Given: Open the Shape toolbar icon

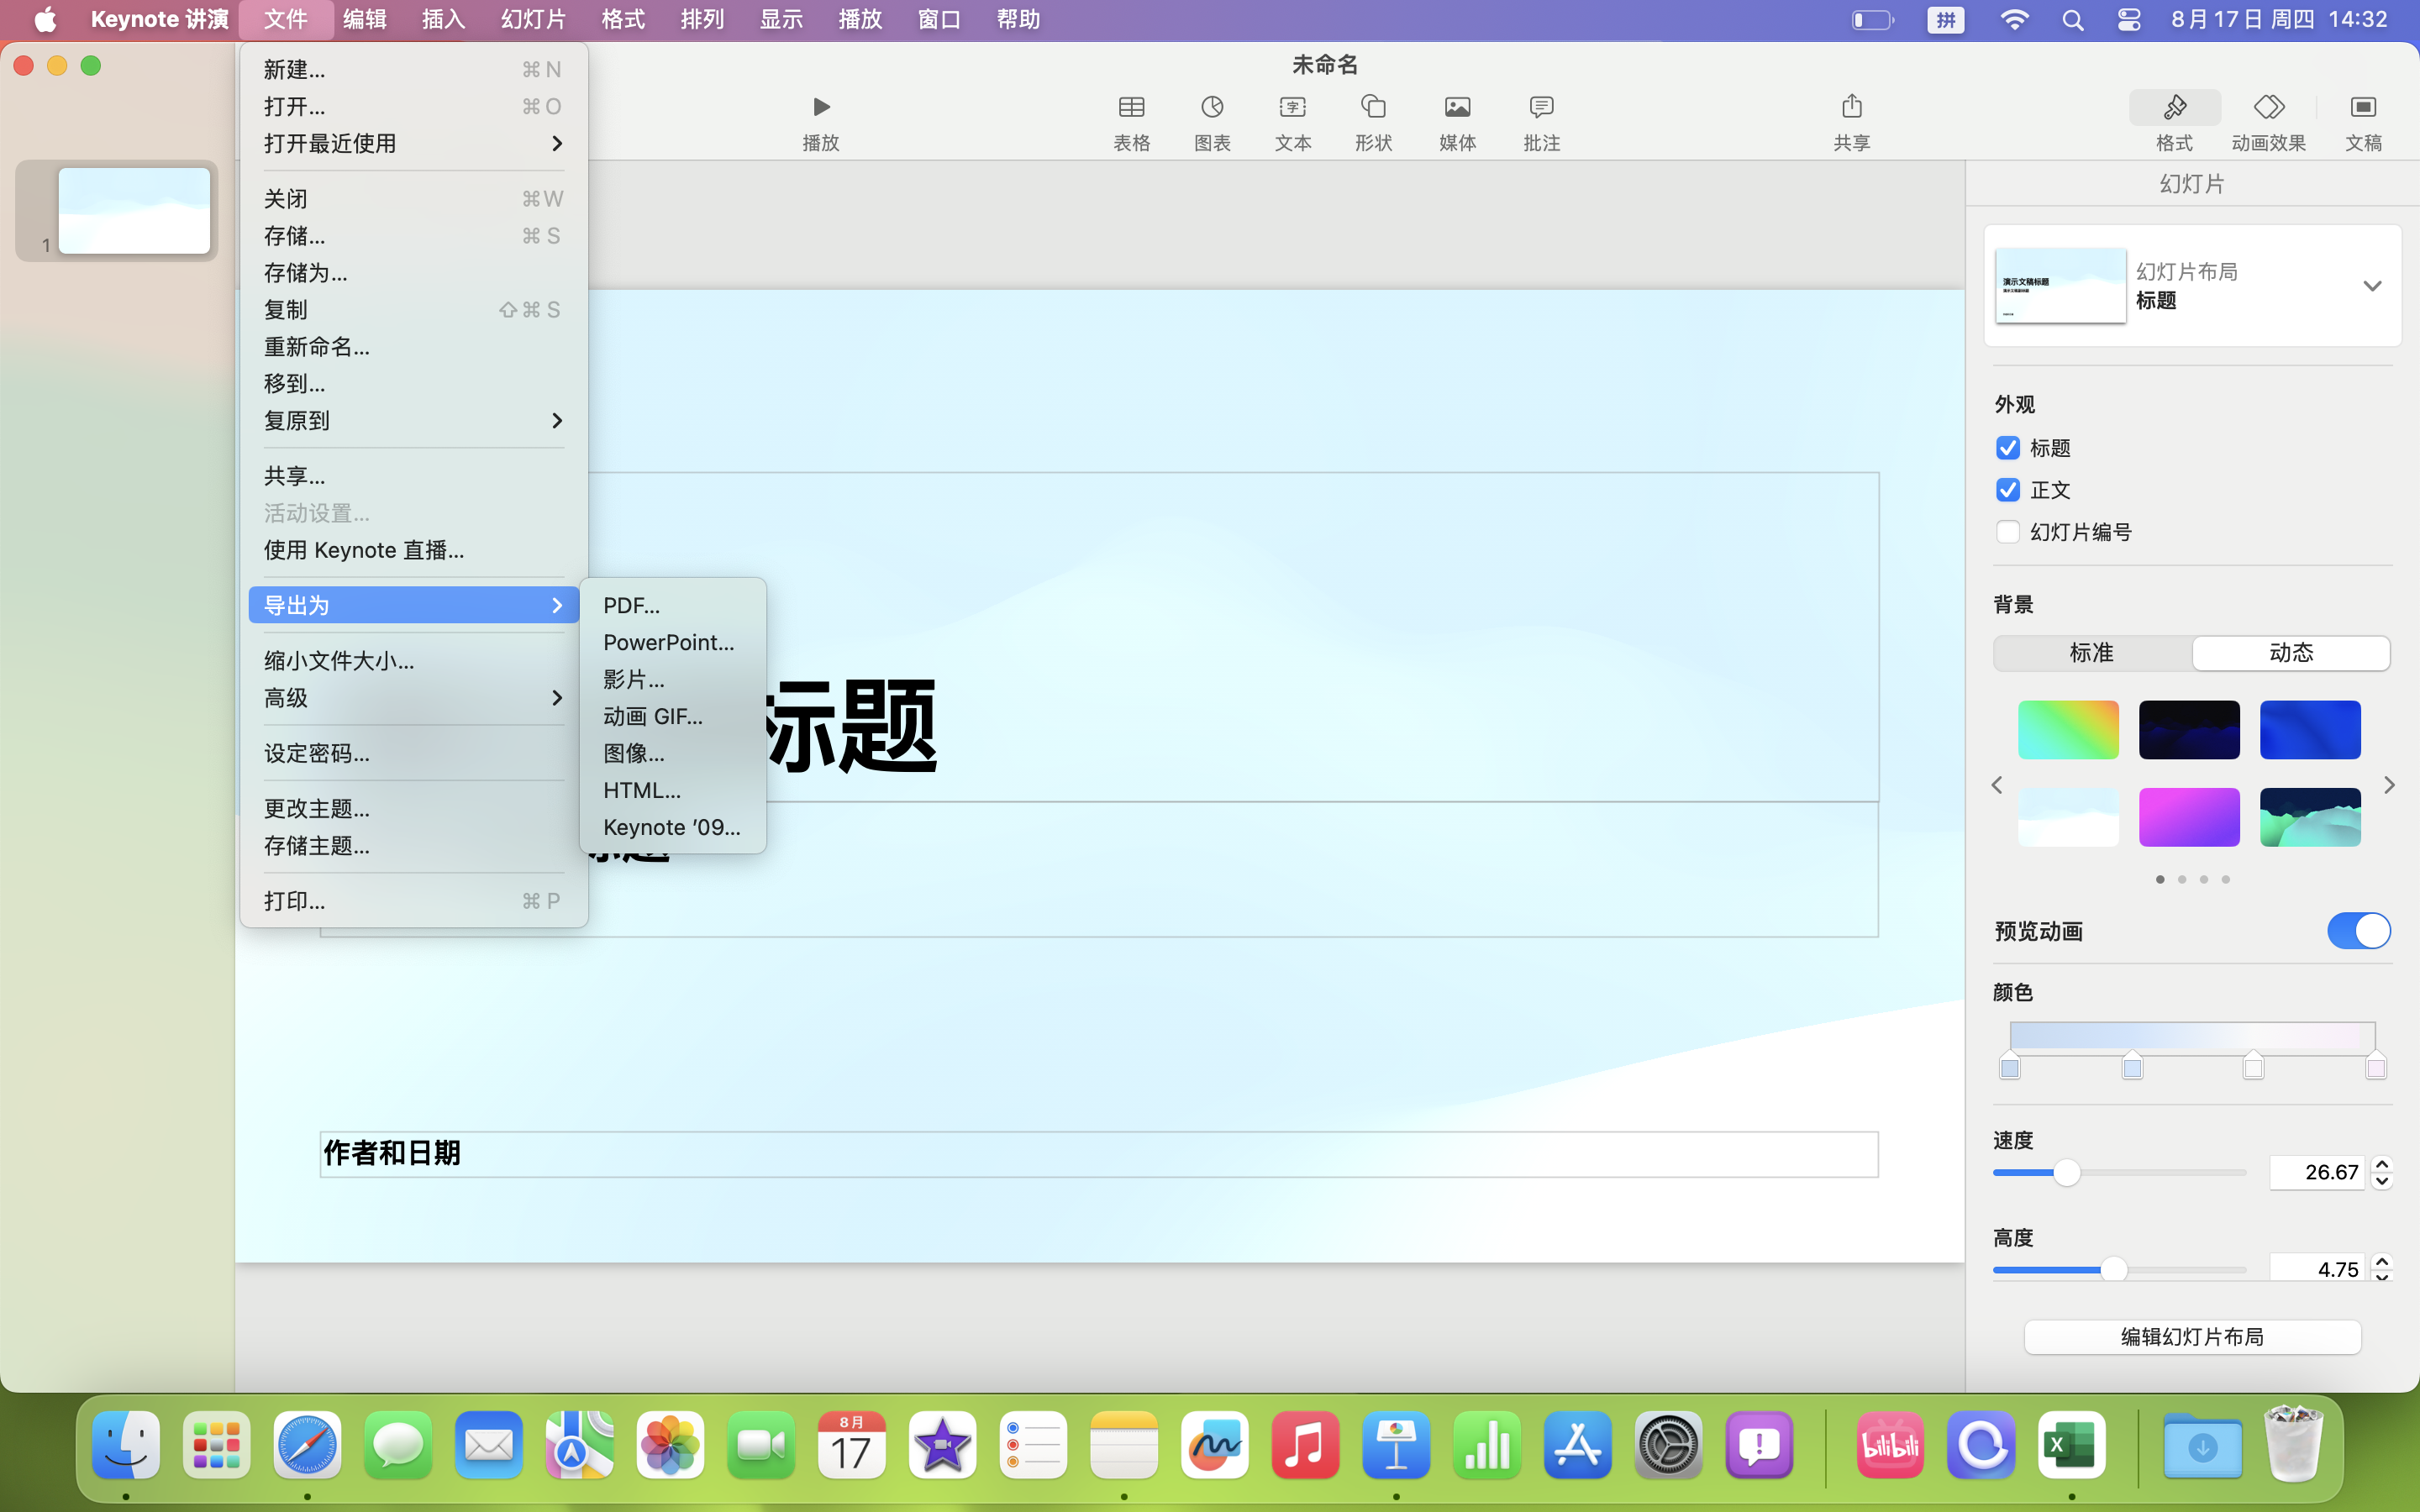Looking at the screenshot, I should (1373, 108).
